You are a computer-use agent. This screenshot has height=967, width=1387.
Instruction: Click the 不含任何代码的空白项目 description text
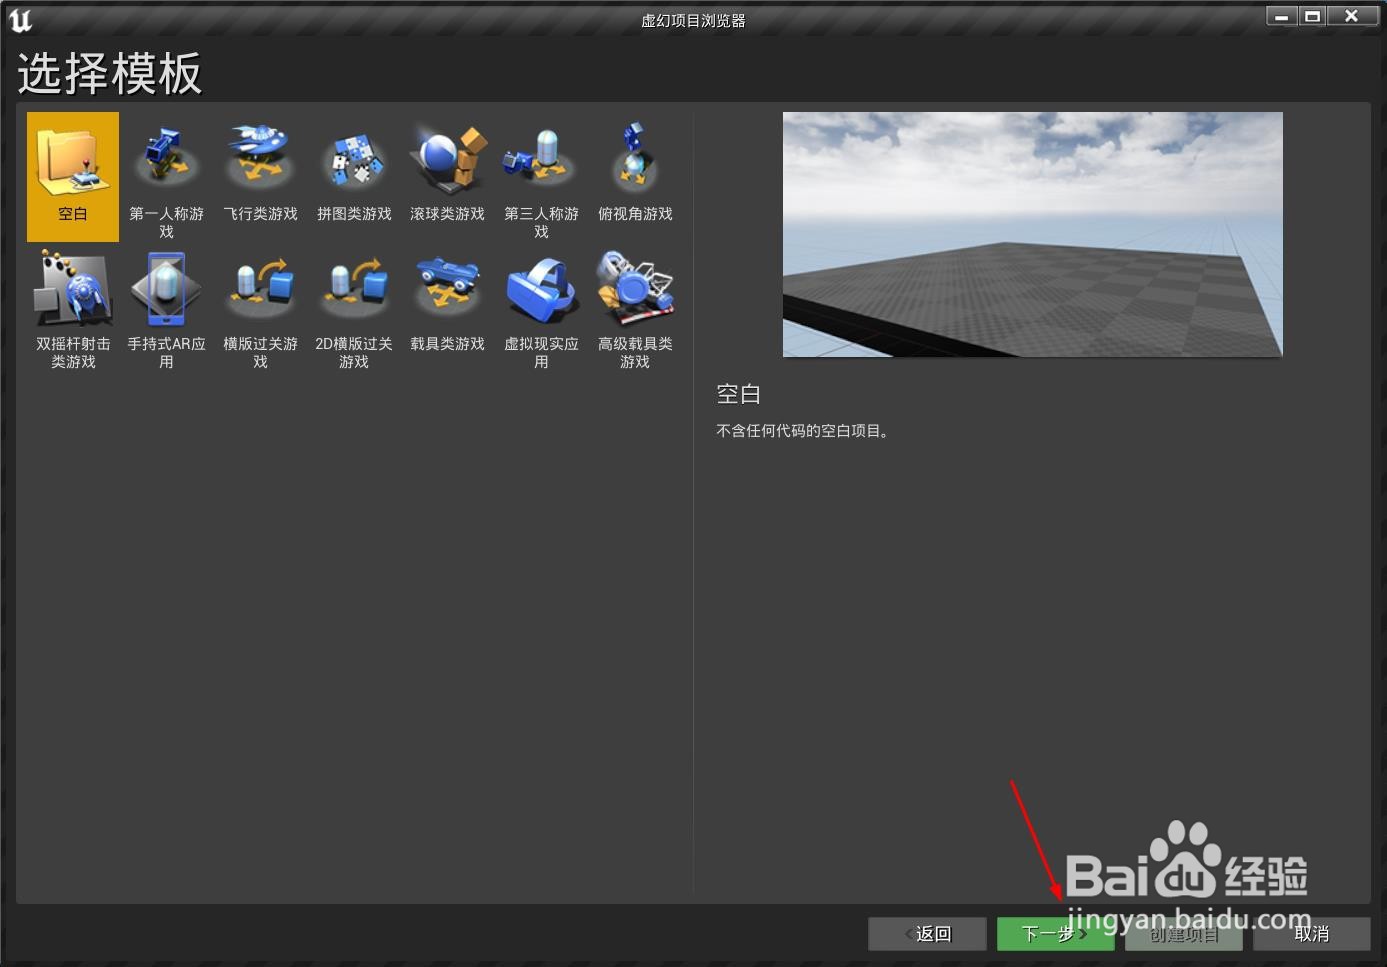click(802, 431)
